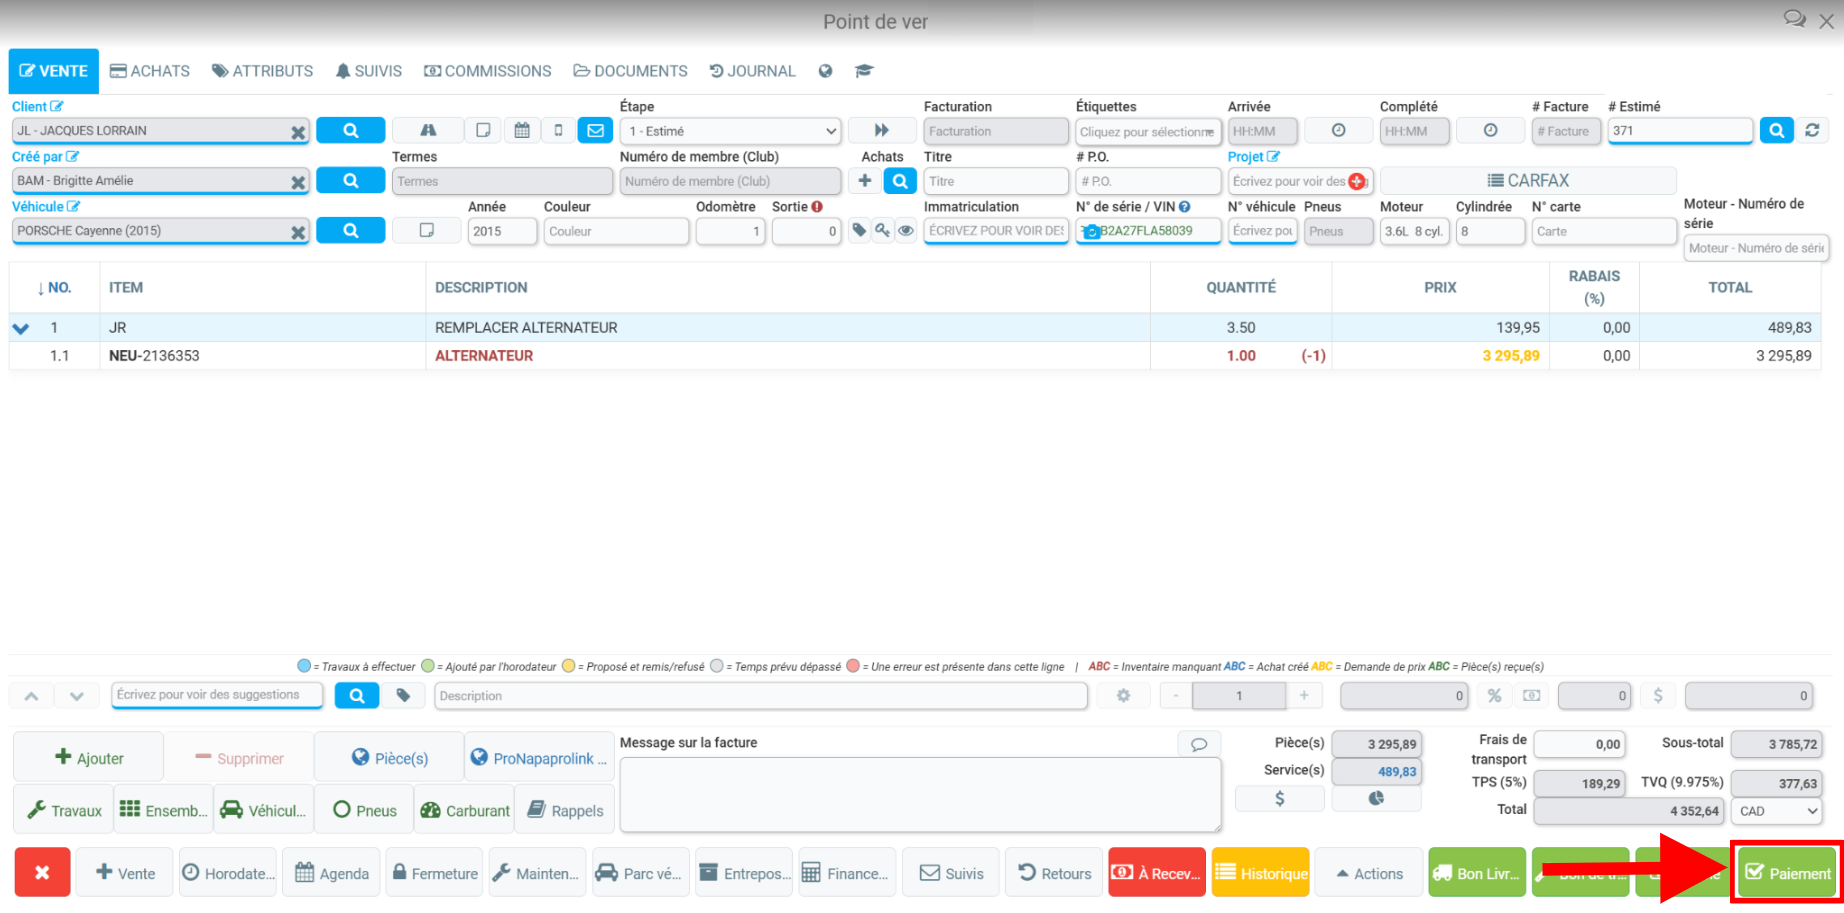
Task: Click the refresh icon beside estimate number
Action: [1812, 130]
